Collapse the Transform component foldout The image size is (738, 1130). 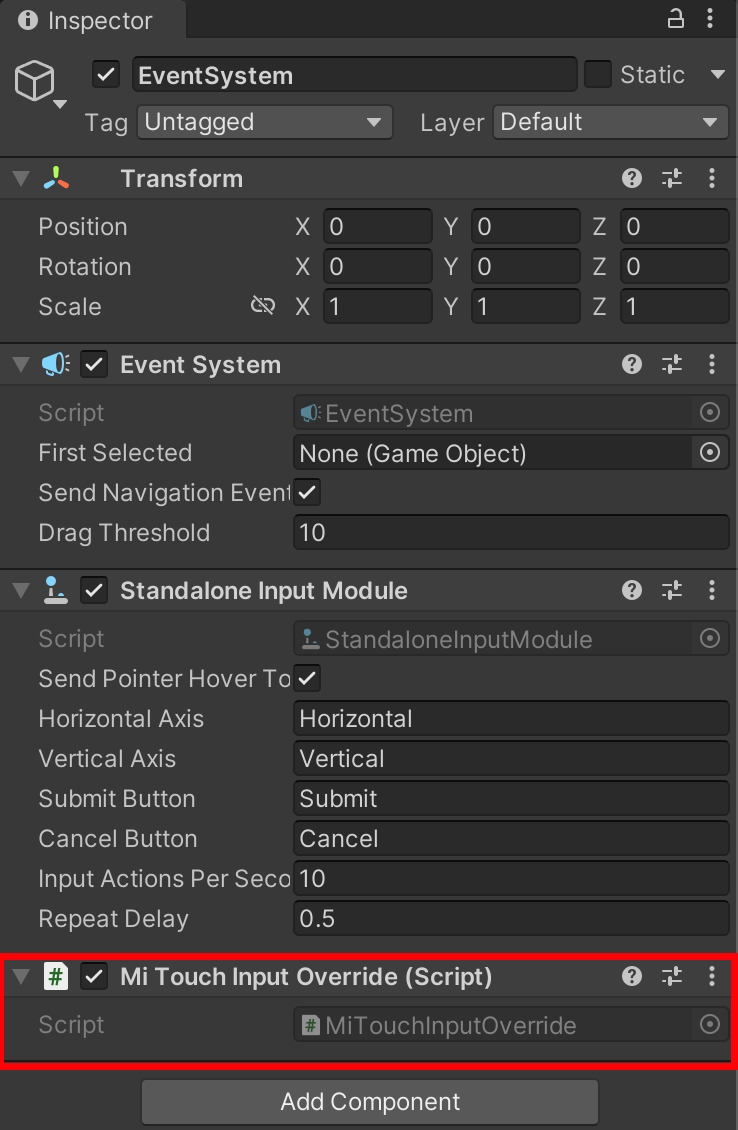pyautogui.click(x=21, y=179)
